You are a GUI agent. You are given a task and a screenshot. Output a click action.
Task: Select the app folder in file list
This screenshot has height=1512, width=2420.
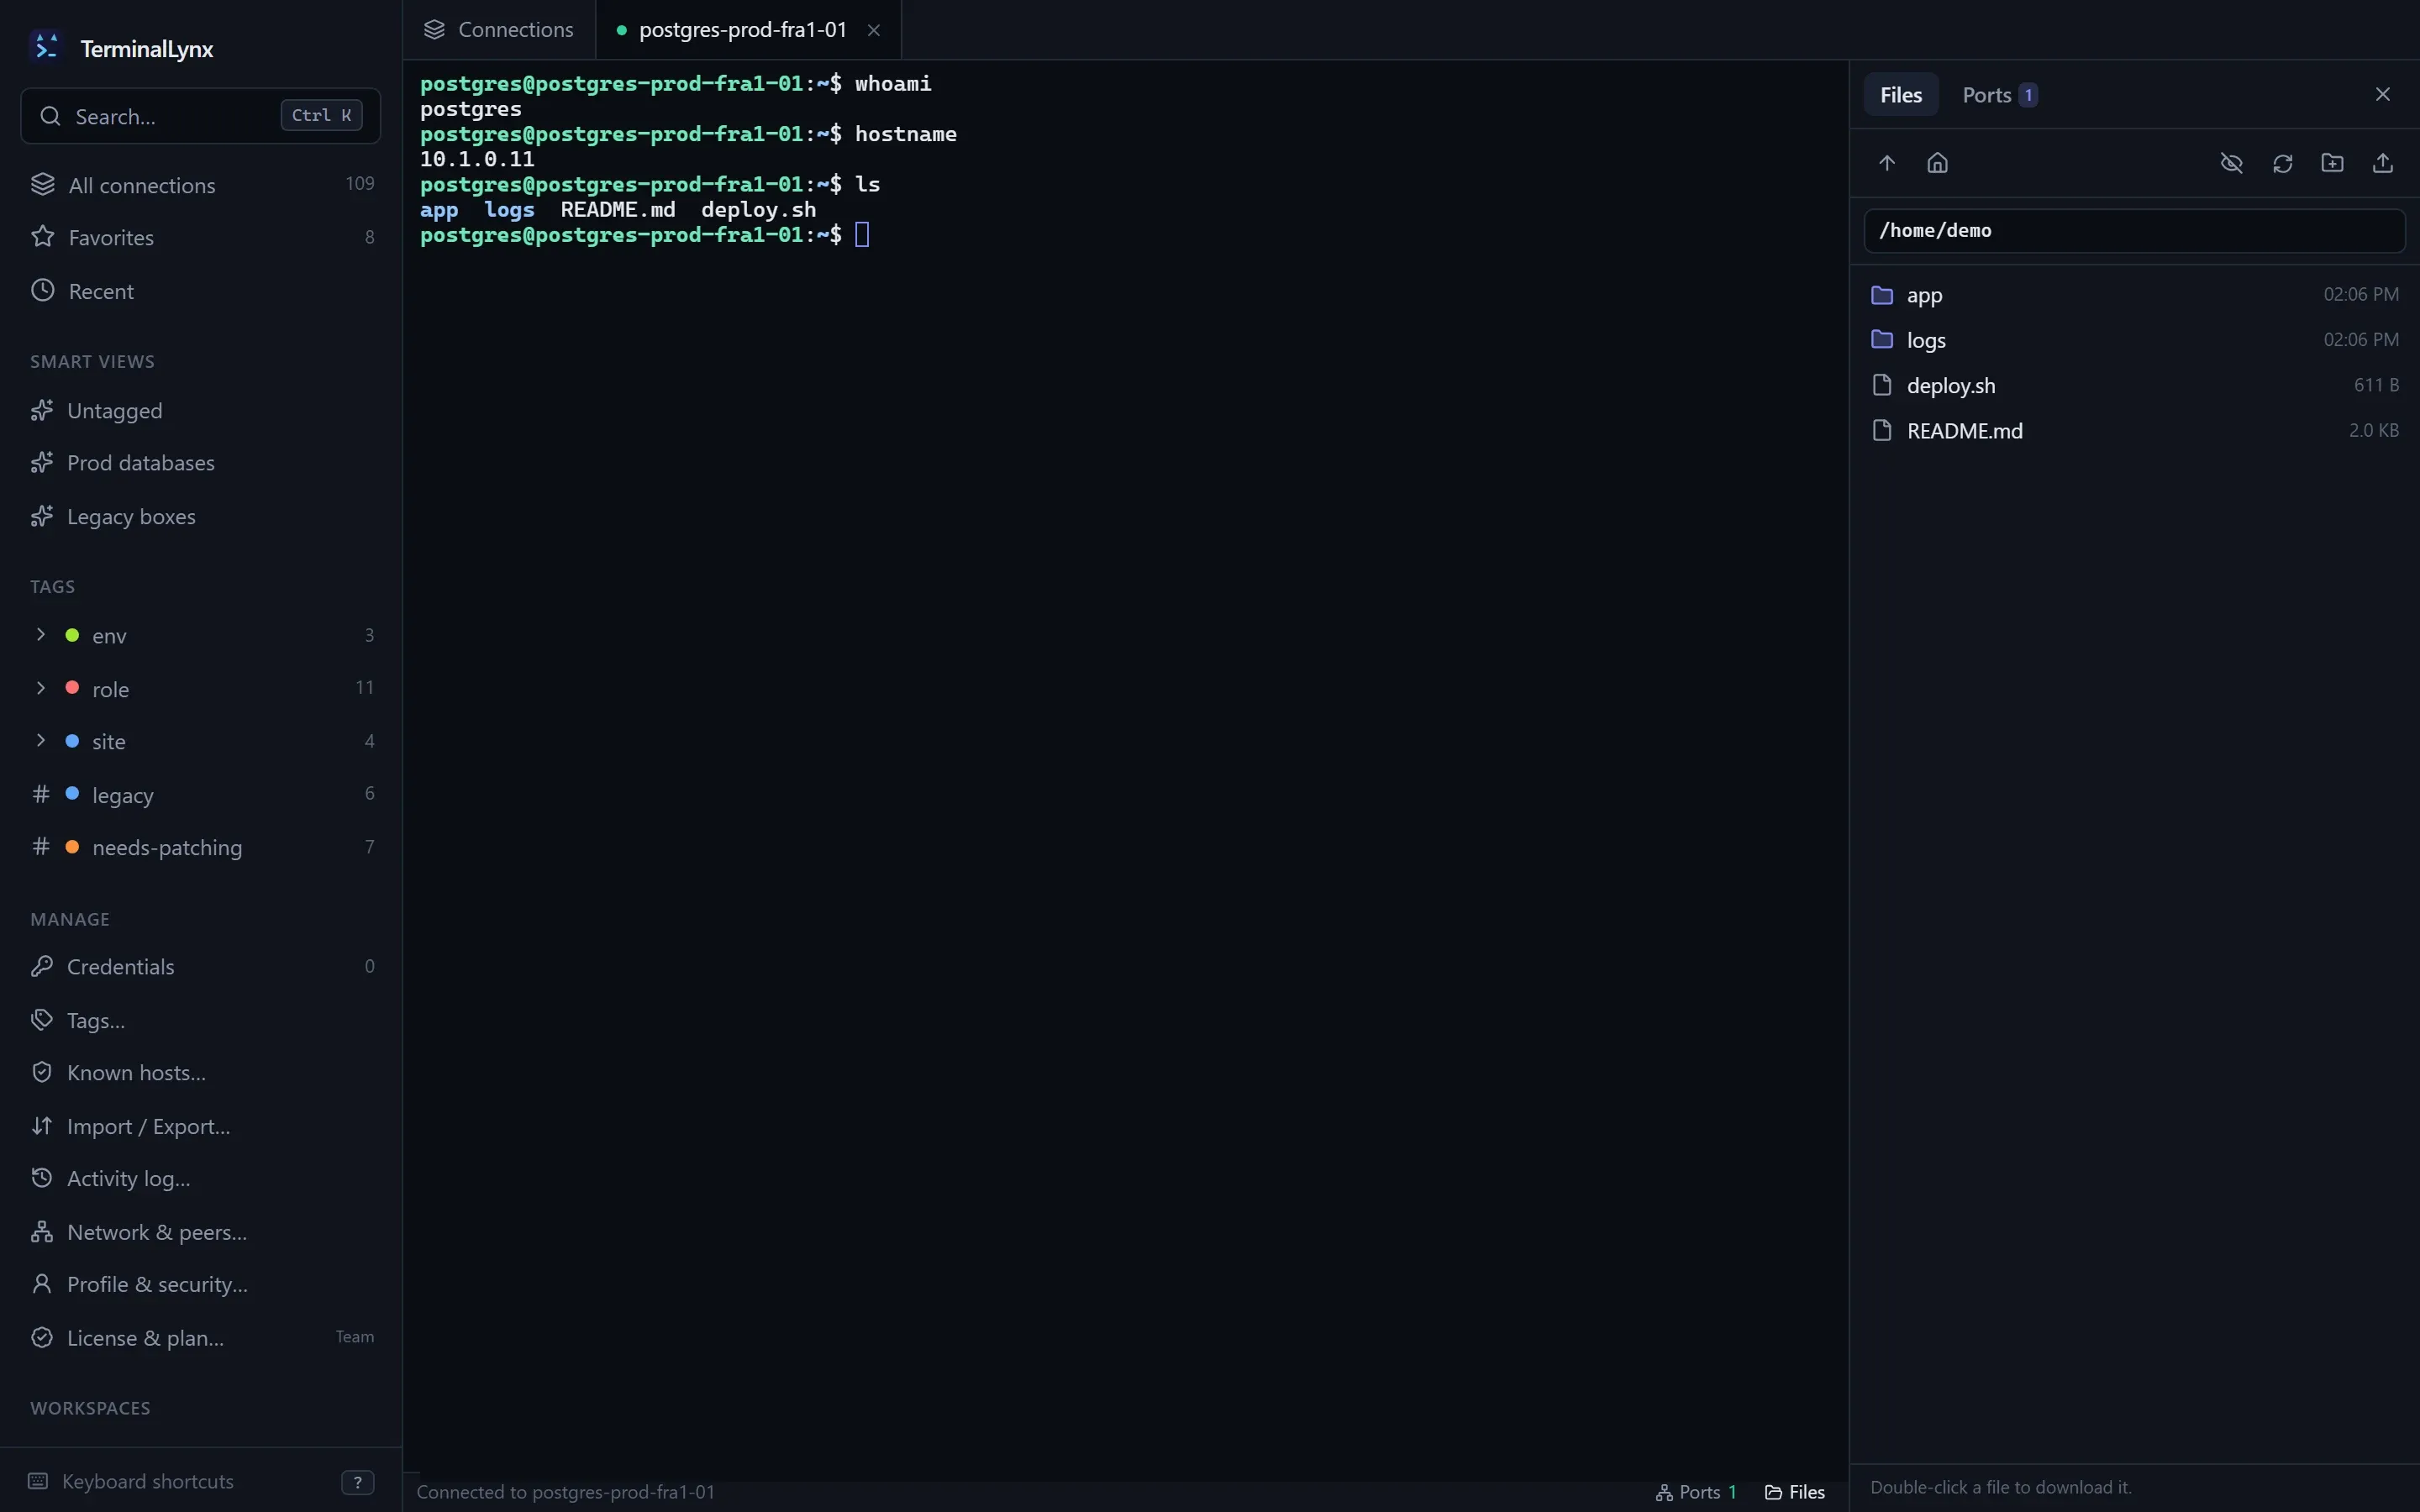[x=2134, y=295]
